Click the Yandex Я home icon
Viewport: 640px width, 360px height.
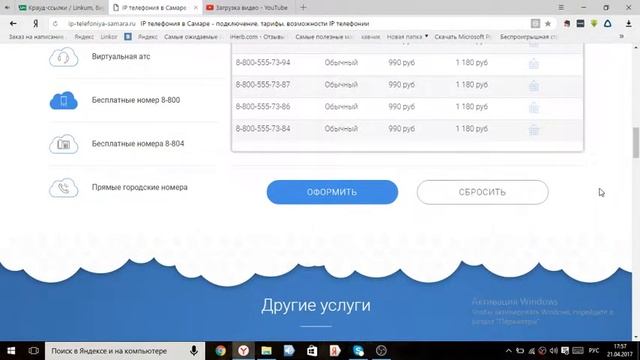tap(36, 24)
